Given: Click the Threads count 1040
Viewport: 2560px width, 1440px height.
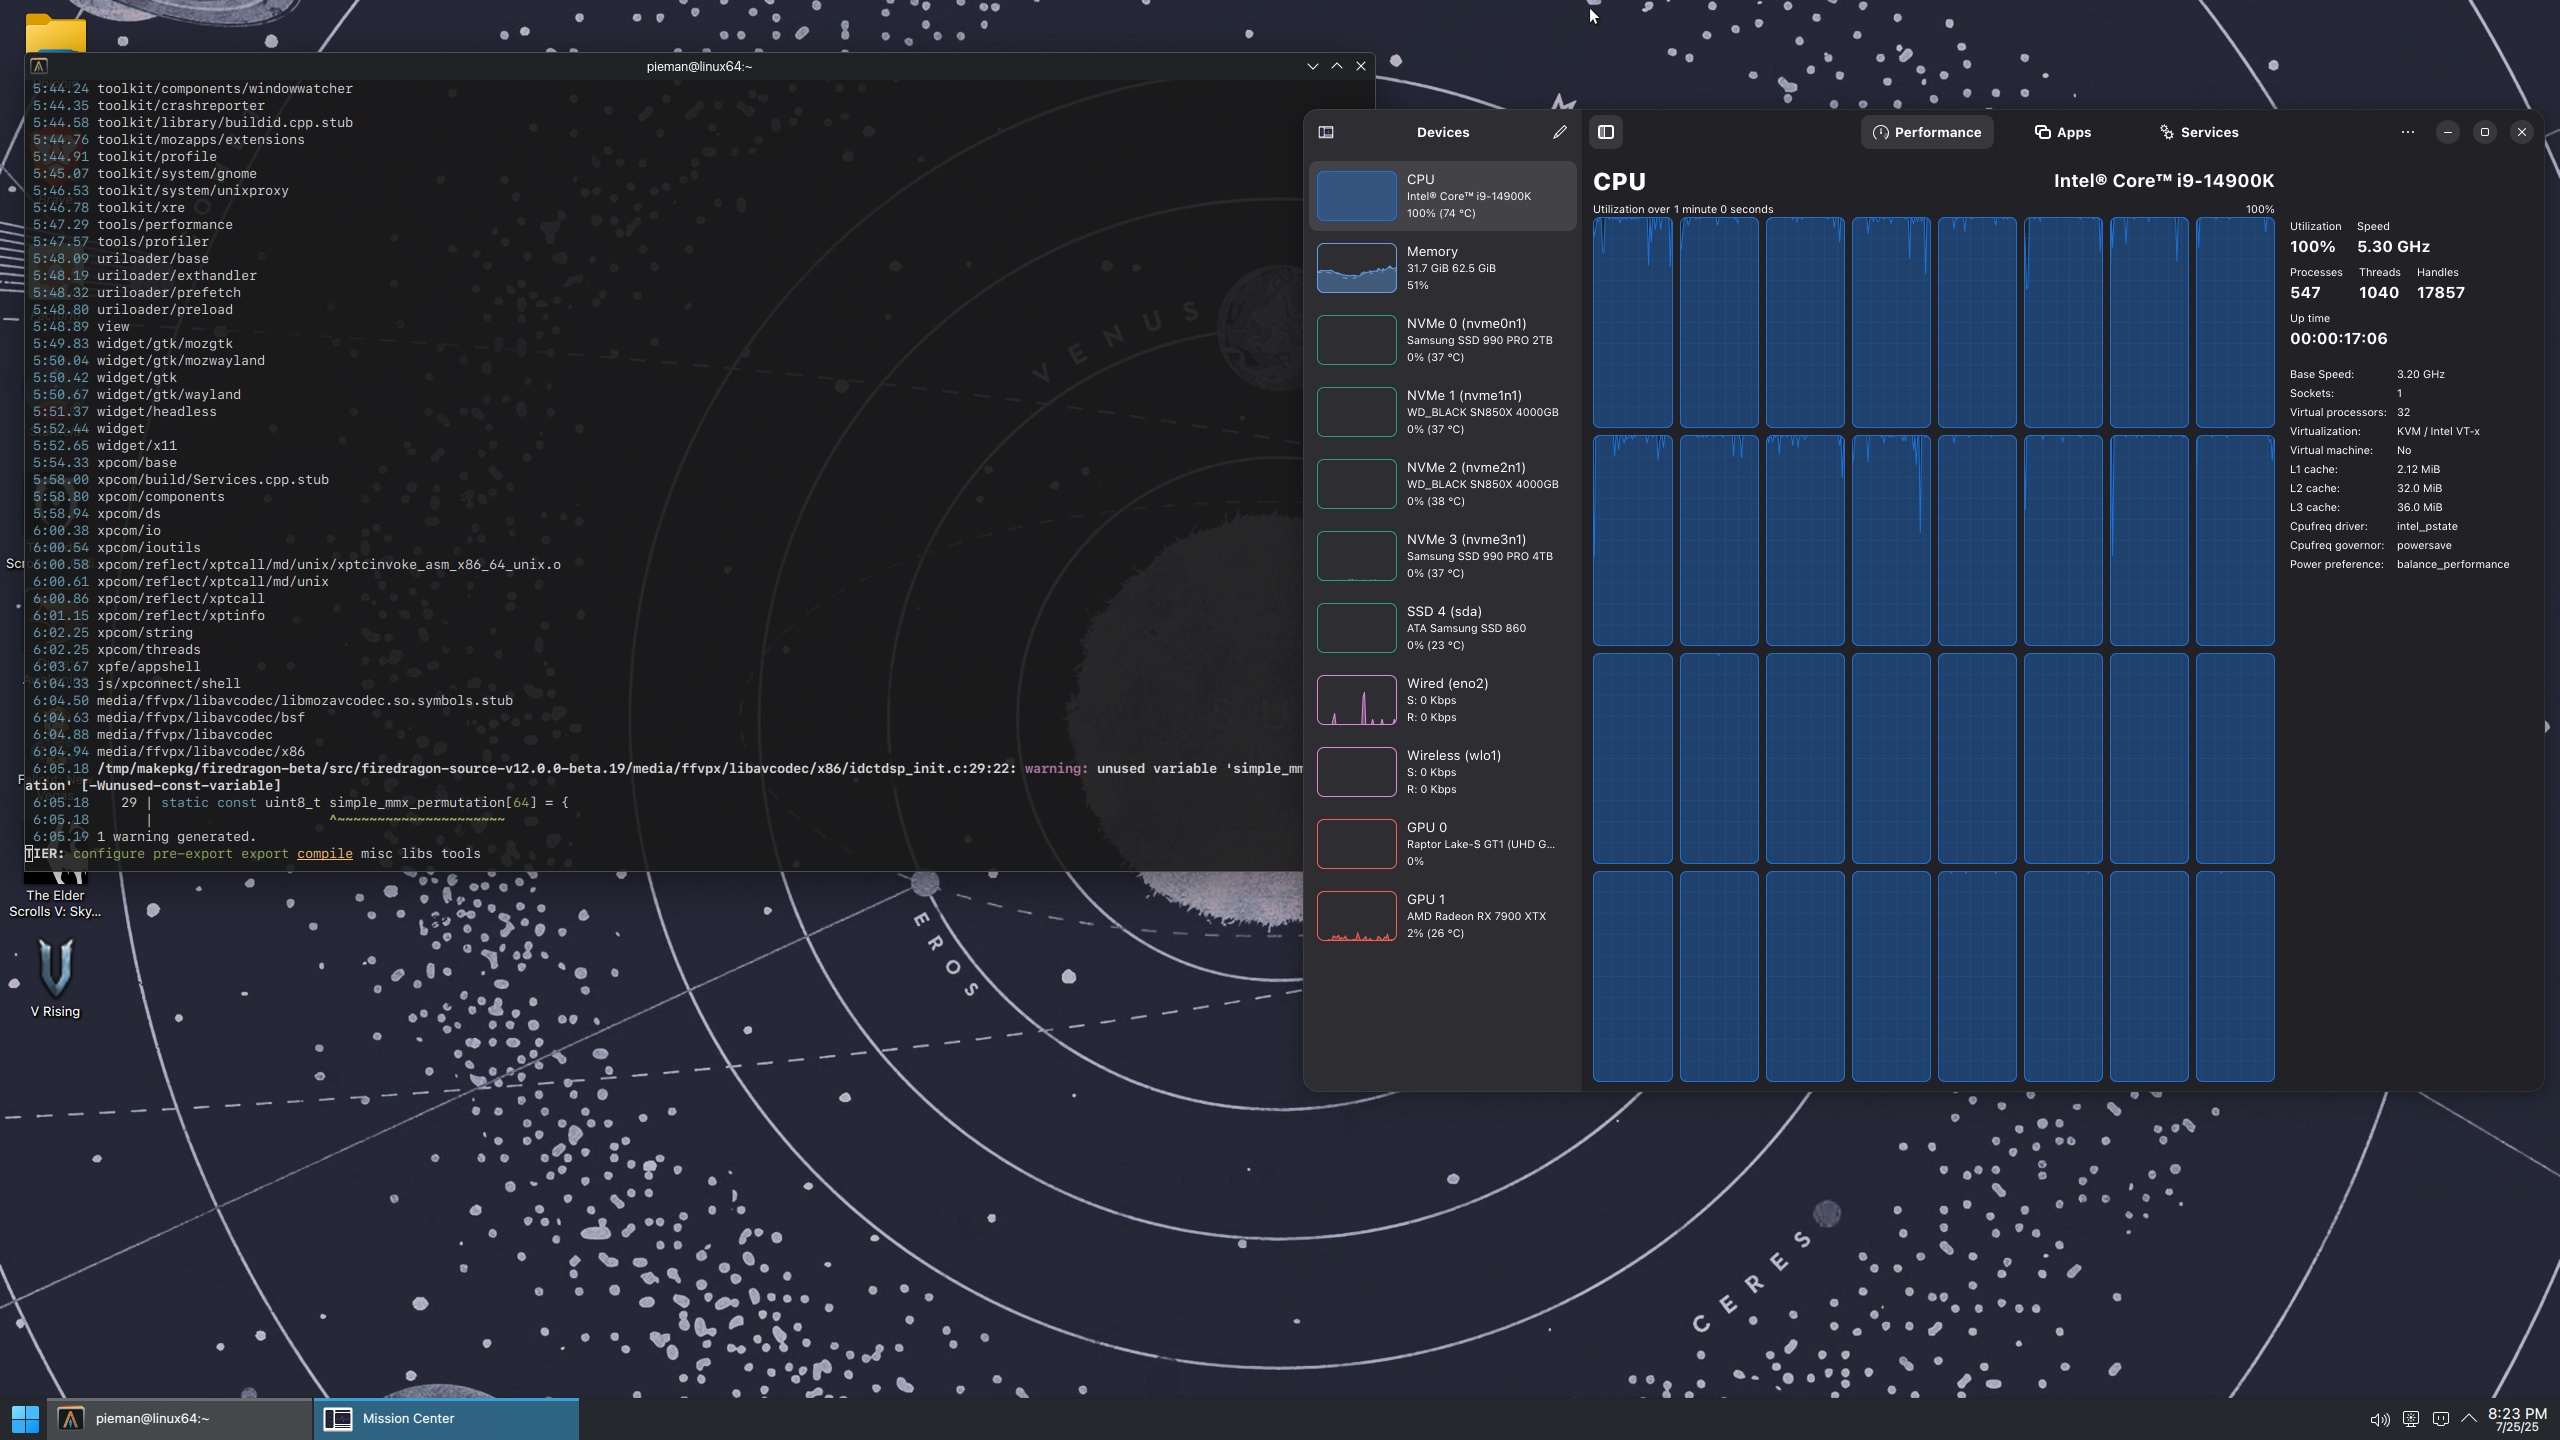Looking at the screenshot, I should tap(2378, 293).
